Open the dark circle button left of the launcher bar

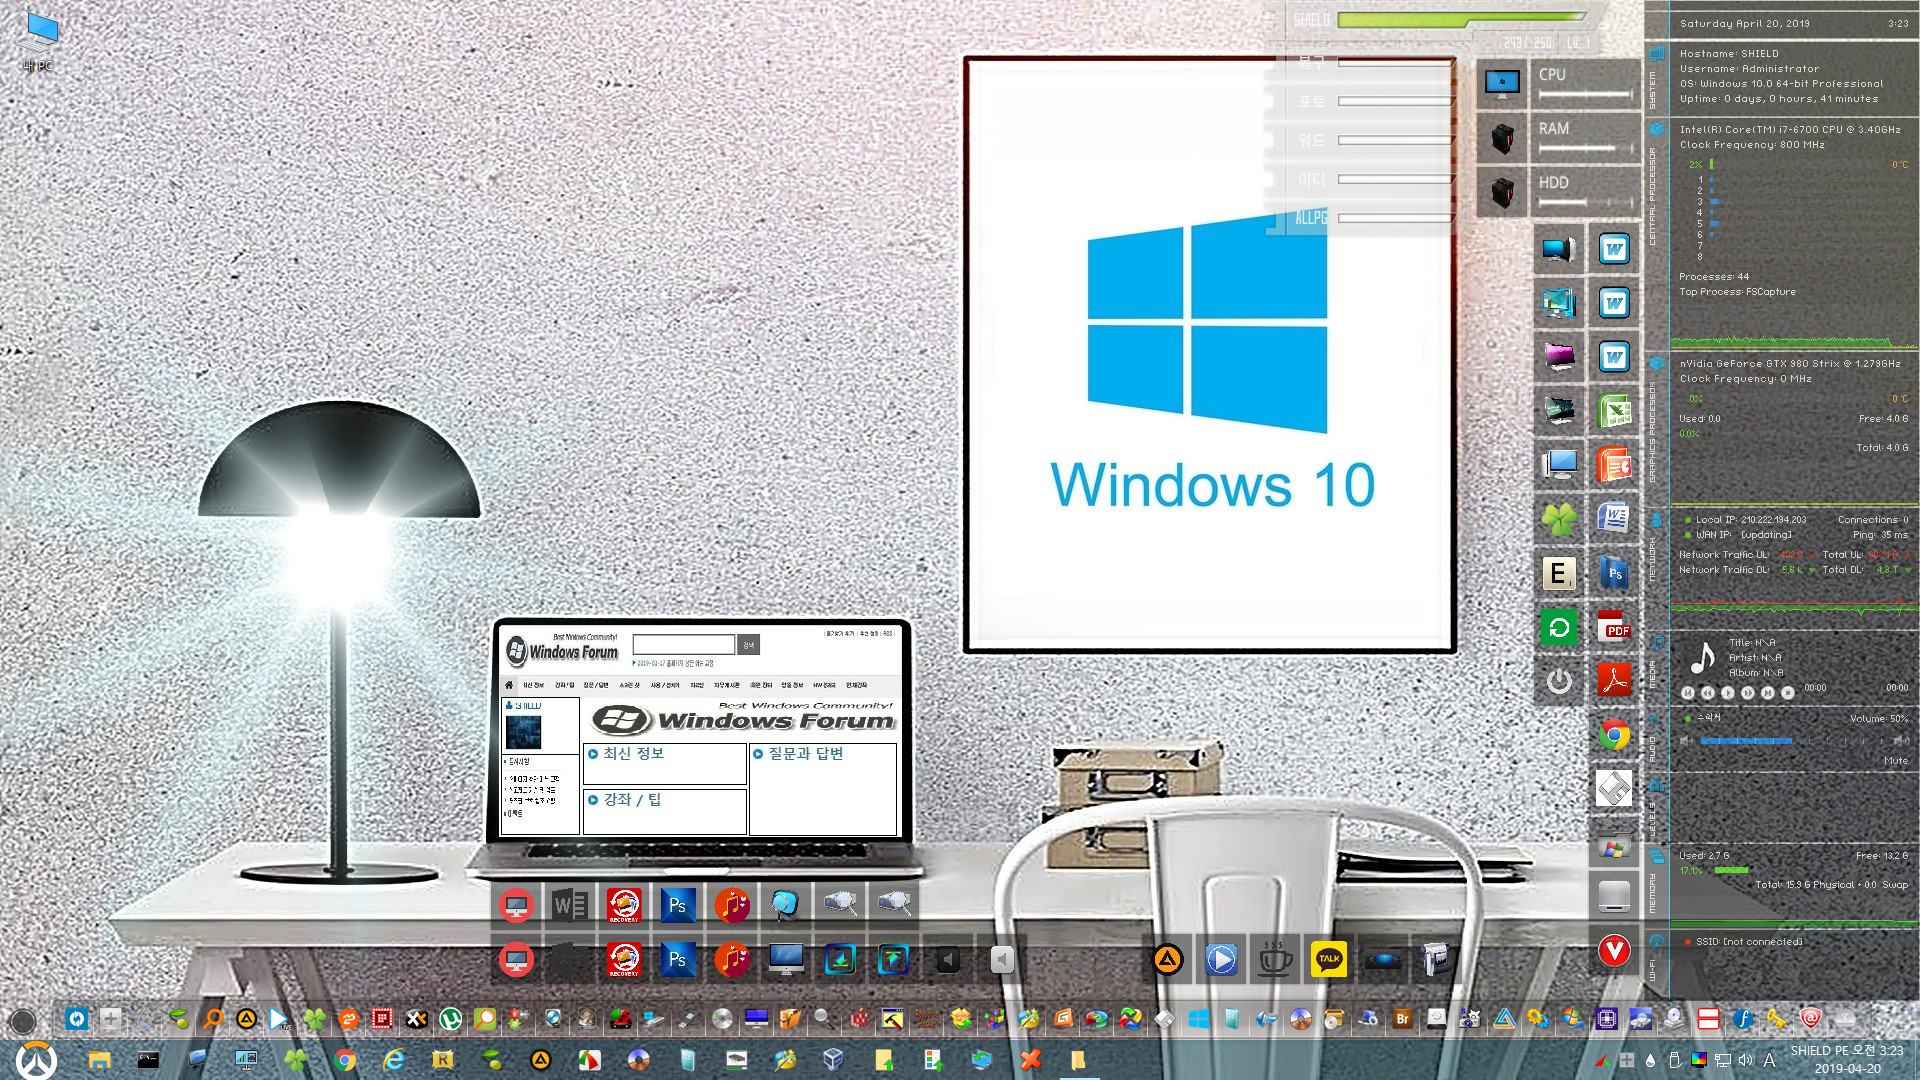coord(22,1021)
